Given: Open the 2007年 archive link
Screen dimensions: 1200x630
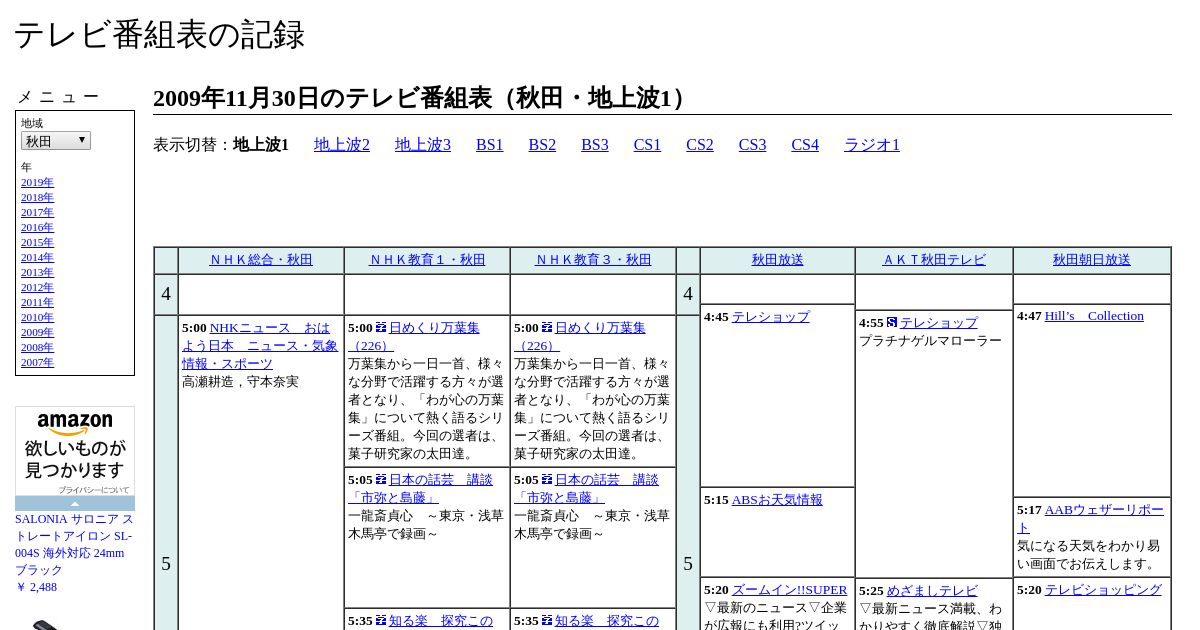Looking at the screenshot, I should click(x=37, y=362).
